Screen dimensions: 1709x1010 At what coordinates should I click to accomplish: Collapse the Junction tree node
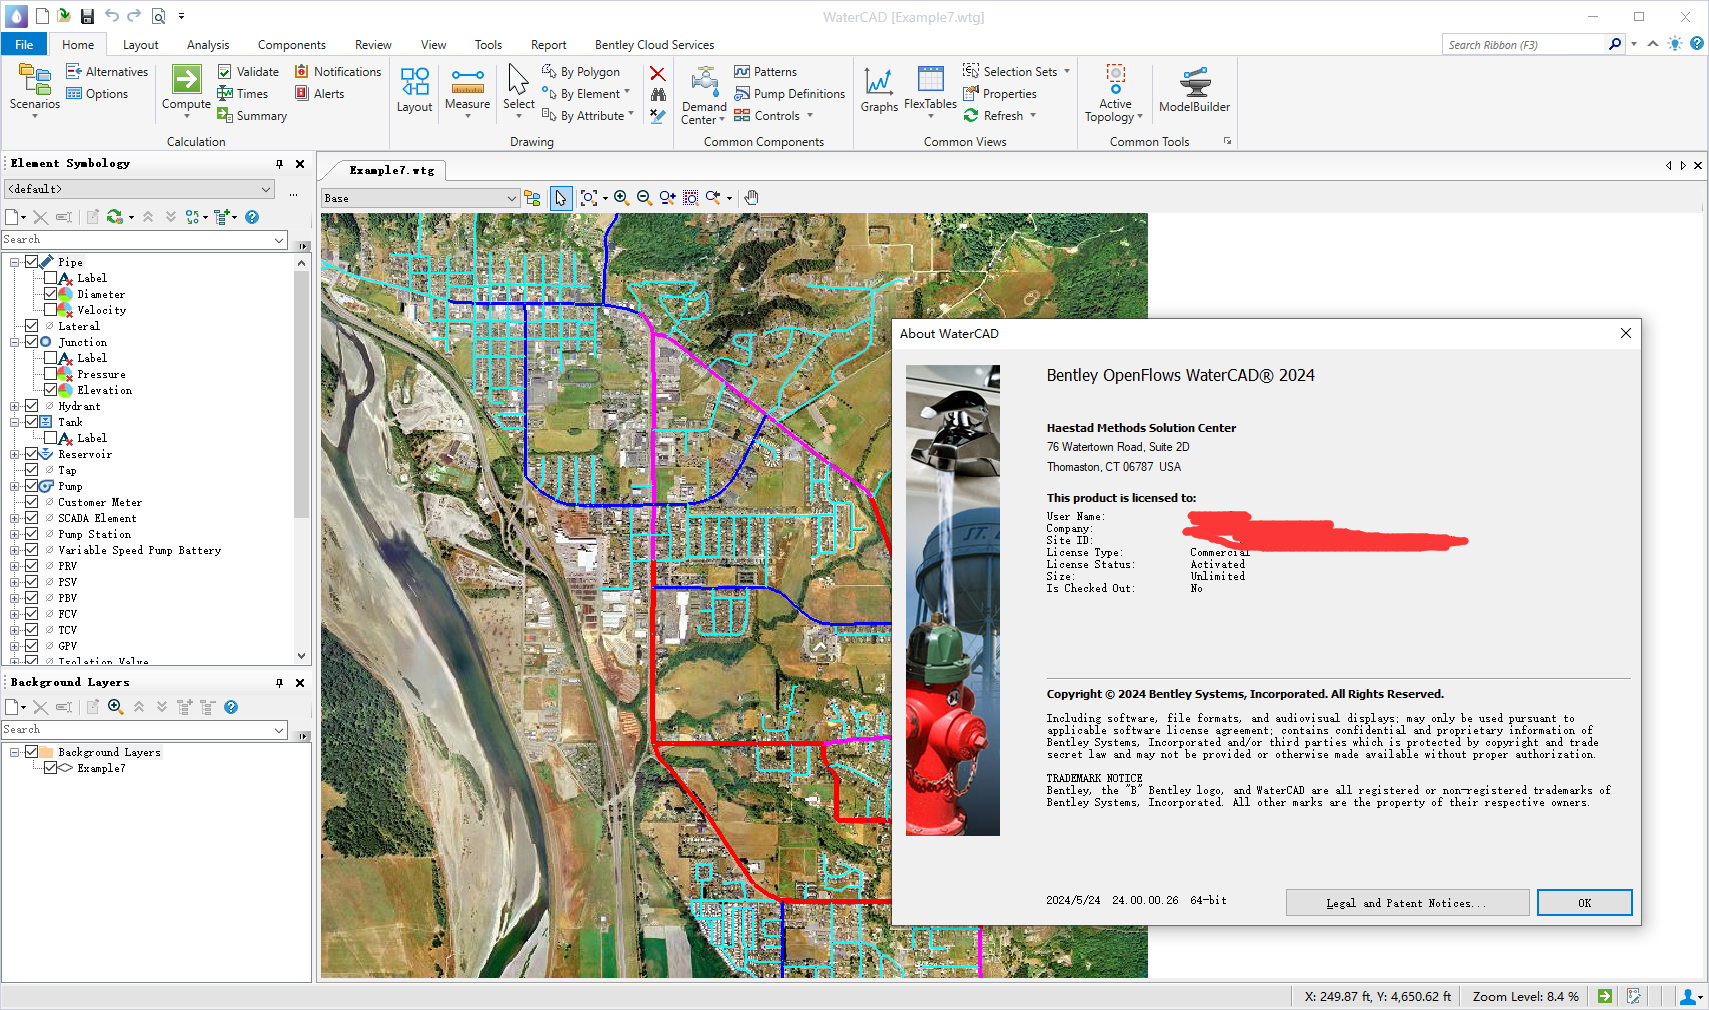click(15, 342)
